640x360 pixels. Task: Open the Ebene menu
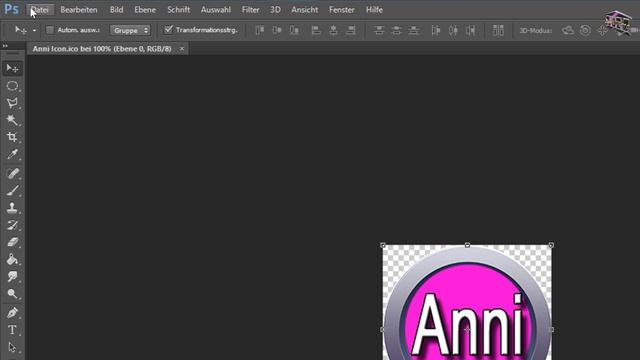point(145,10)
